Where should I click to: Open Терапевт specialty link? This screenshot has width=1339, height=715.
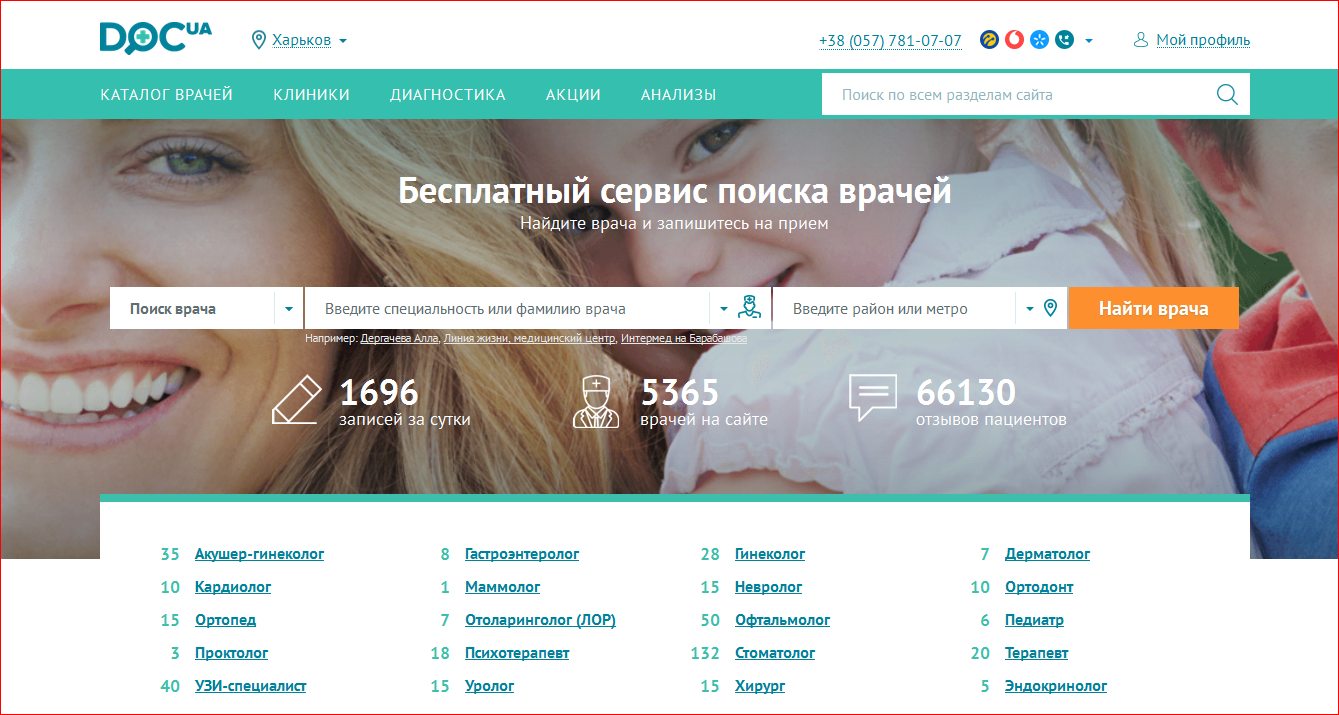tap(1036, 653)
